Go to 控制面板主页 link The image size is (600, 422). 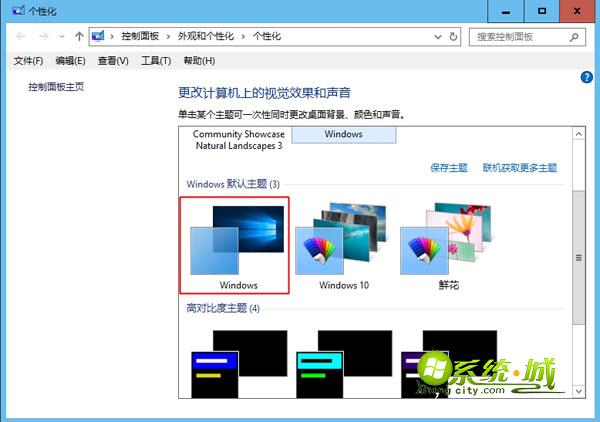click(56, 87)
